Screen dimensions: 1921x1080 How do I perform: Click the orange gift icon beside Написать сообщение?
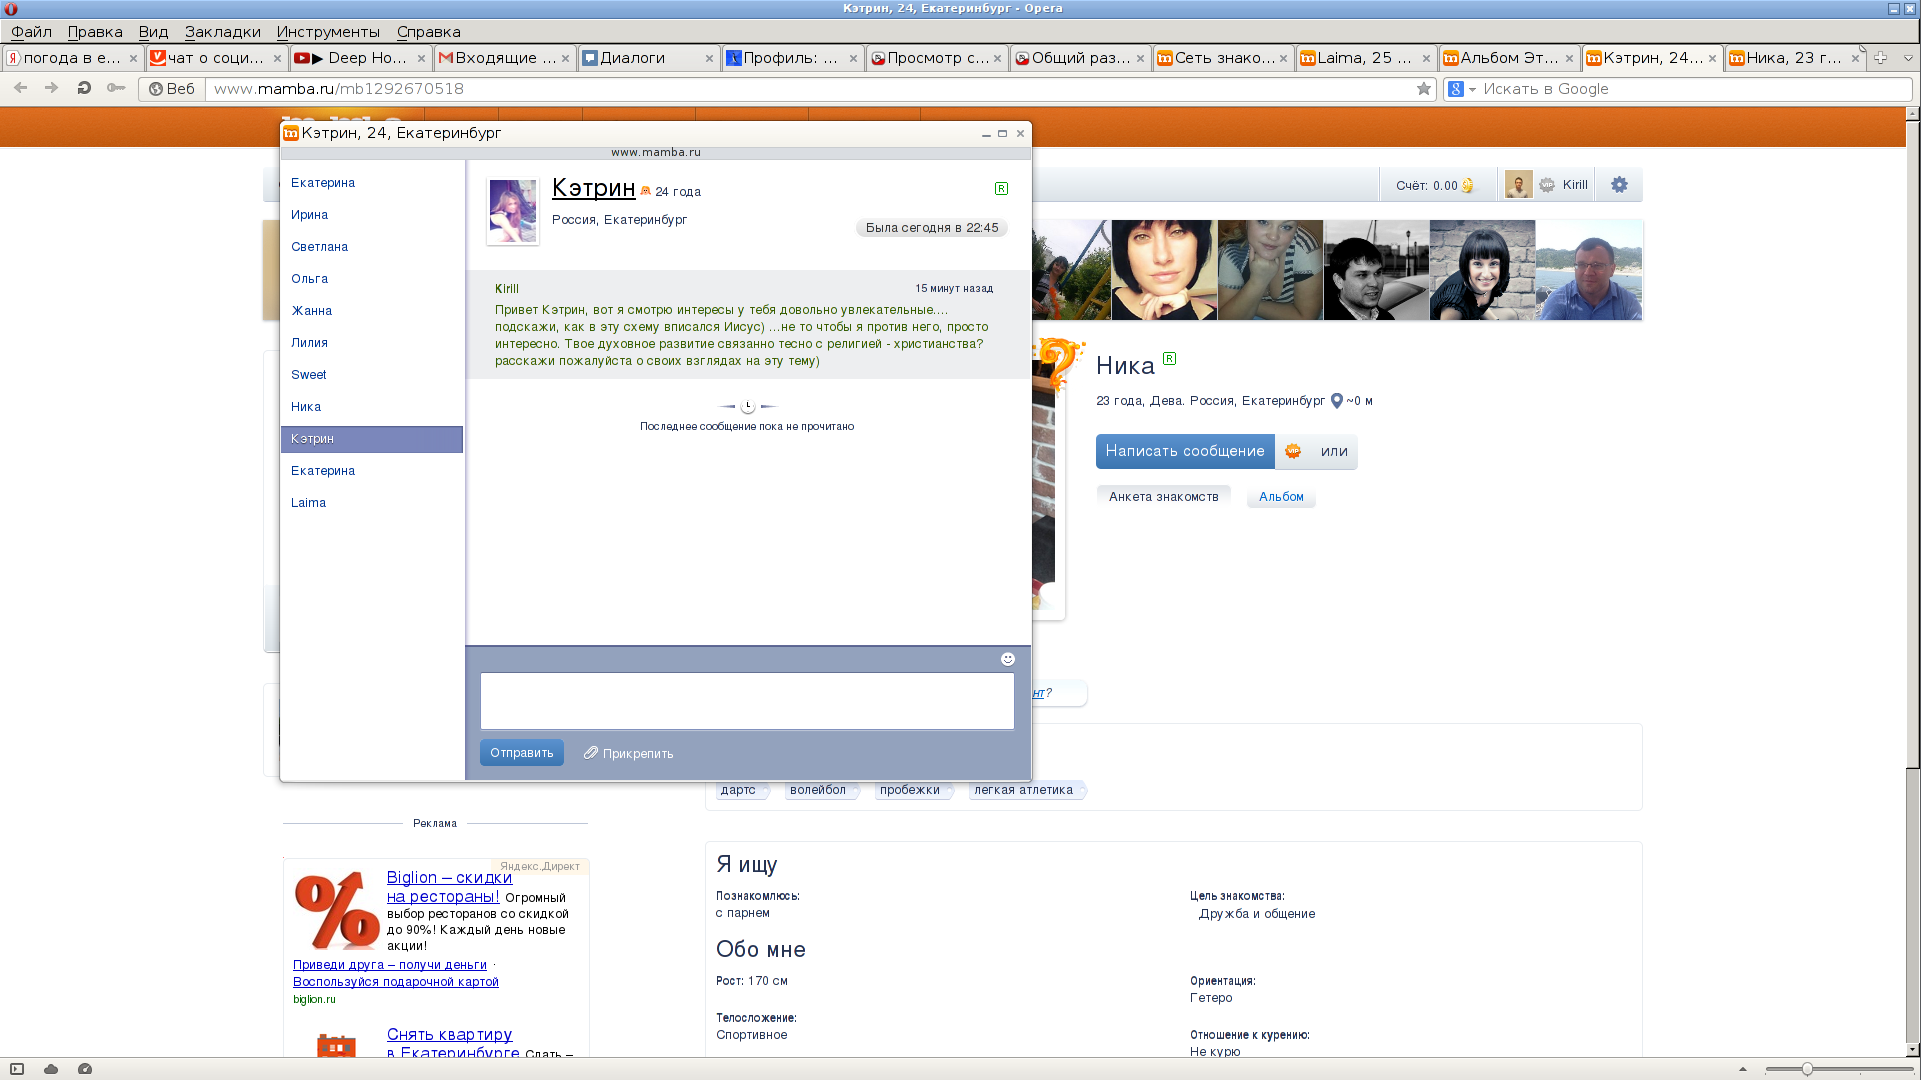pos(1293,451)
